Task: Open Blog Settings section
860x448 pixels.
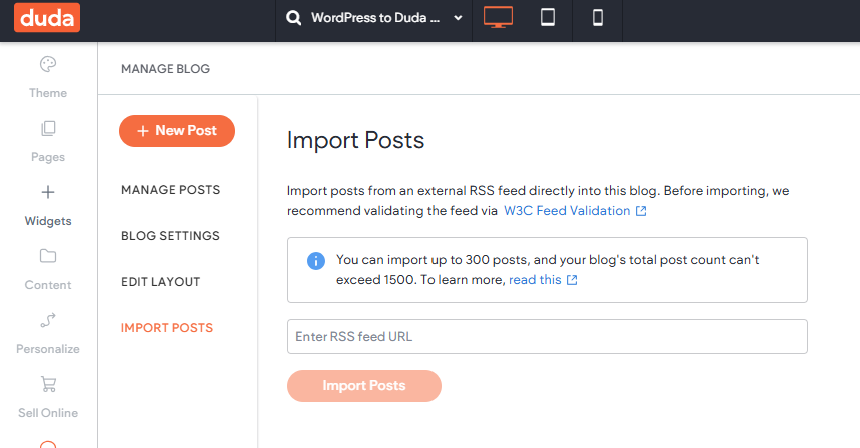Action: 170,236
